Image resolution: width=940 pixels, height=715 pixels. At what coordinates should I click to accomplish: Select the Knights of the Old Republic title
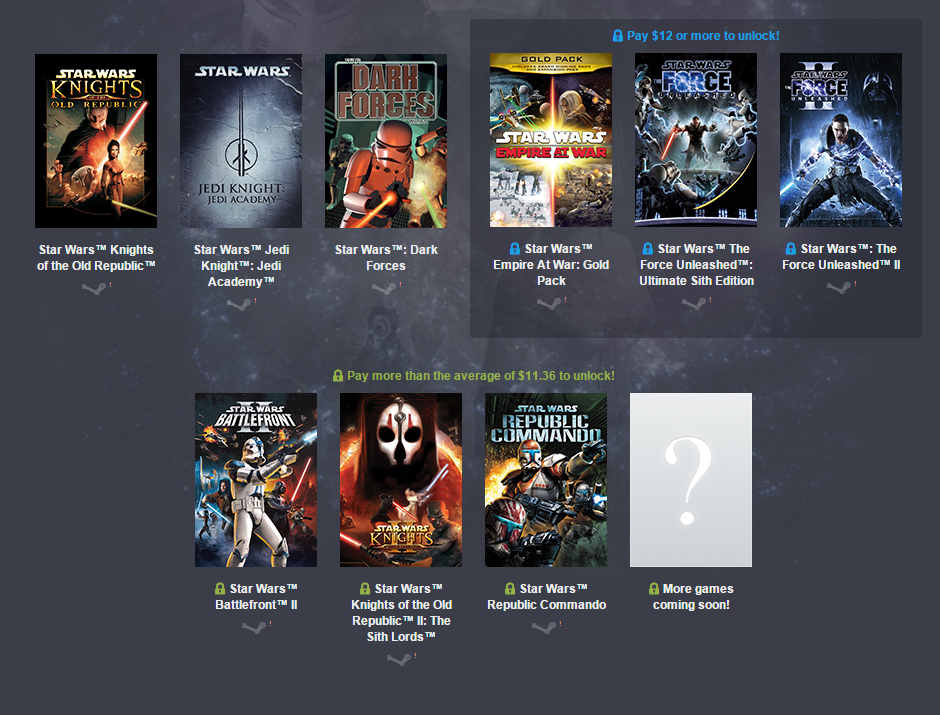coord(96,258)
